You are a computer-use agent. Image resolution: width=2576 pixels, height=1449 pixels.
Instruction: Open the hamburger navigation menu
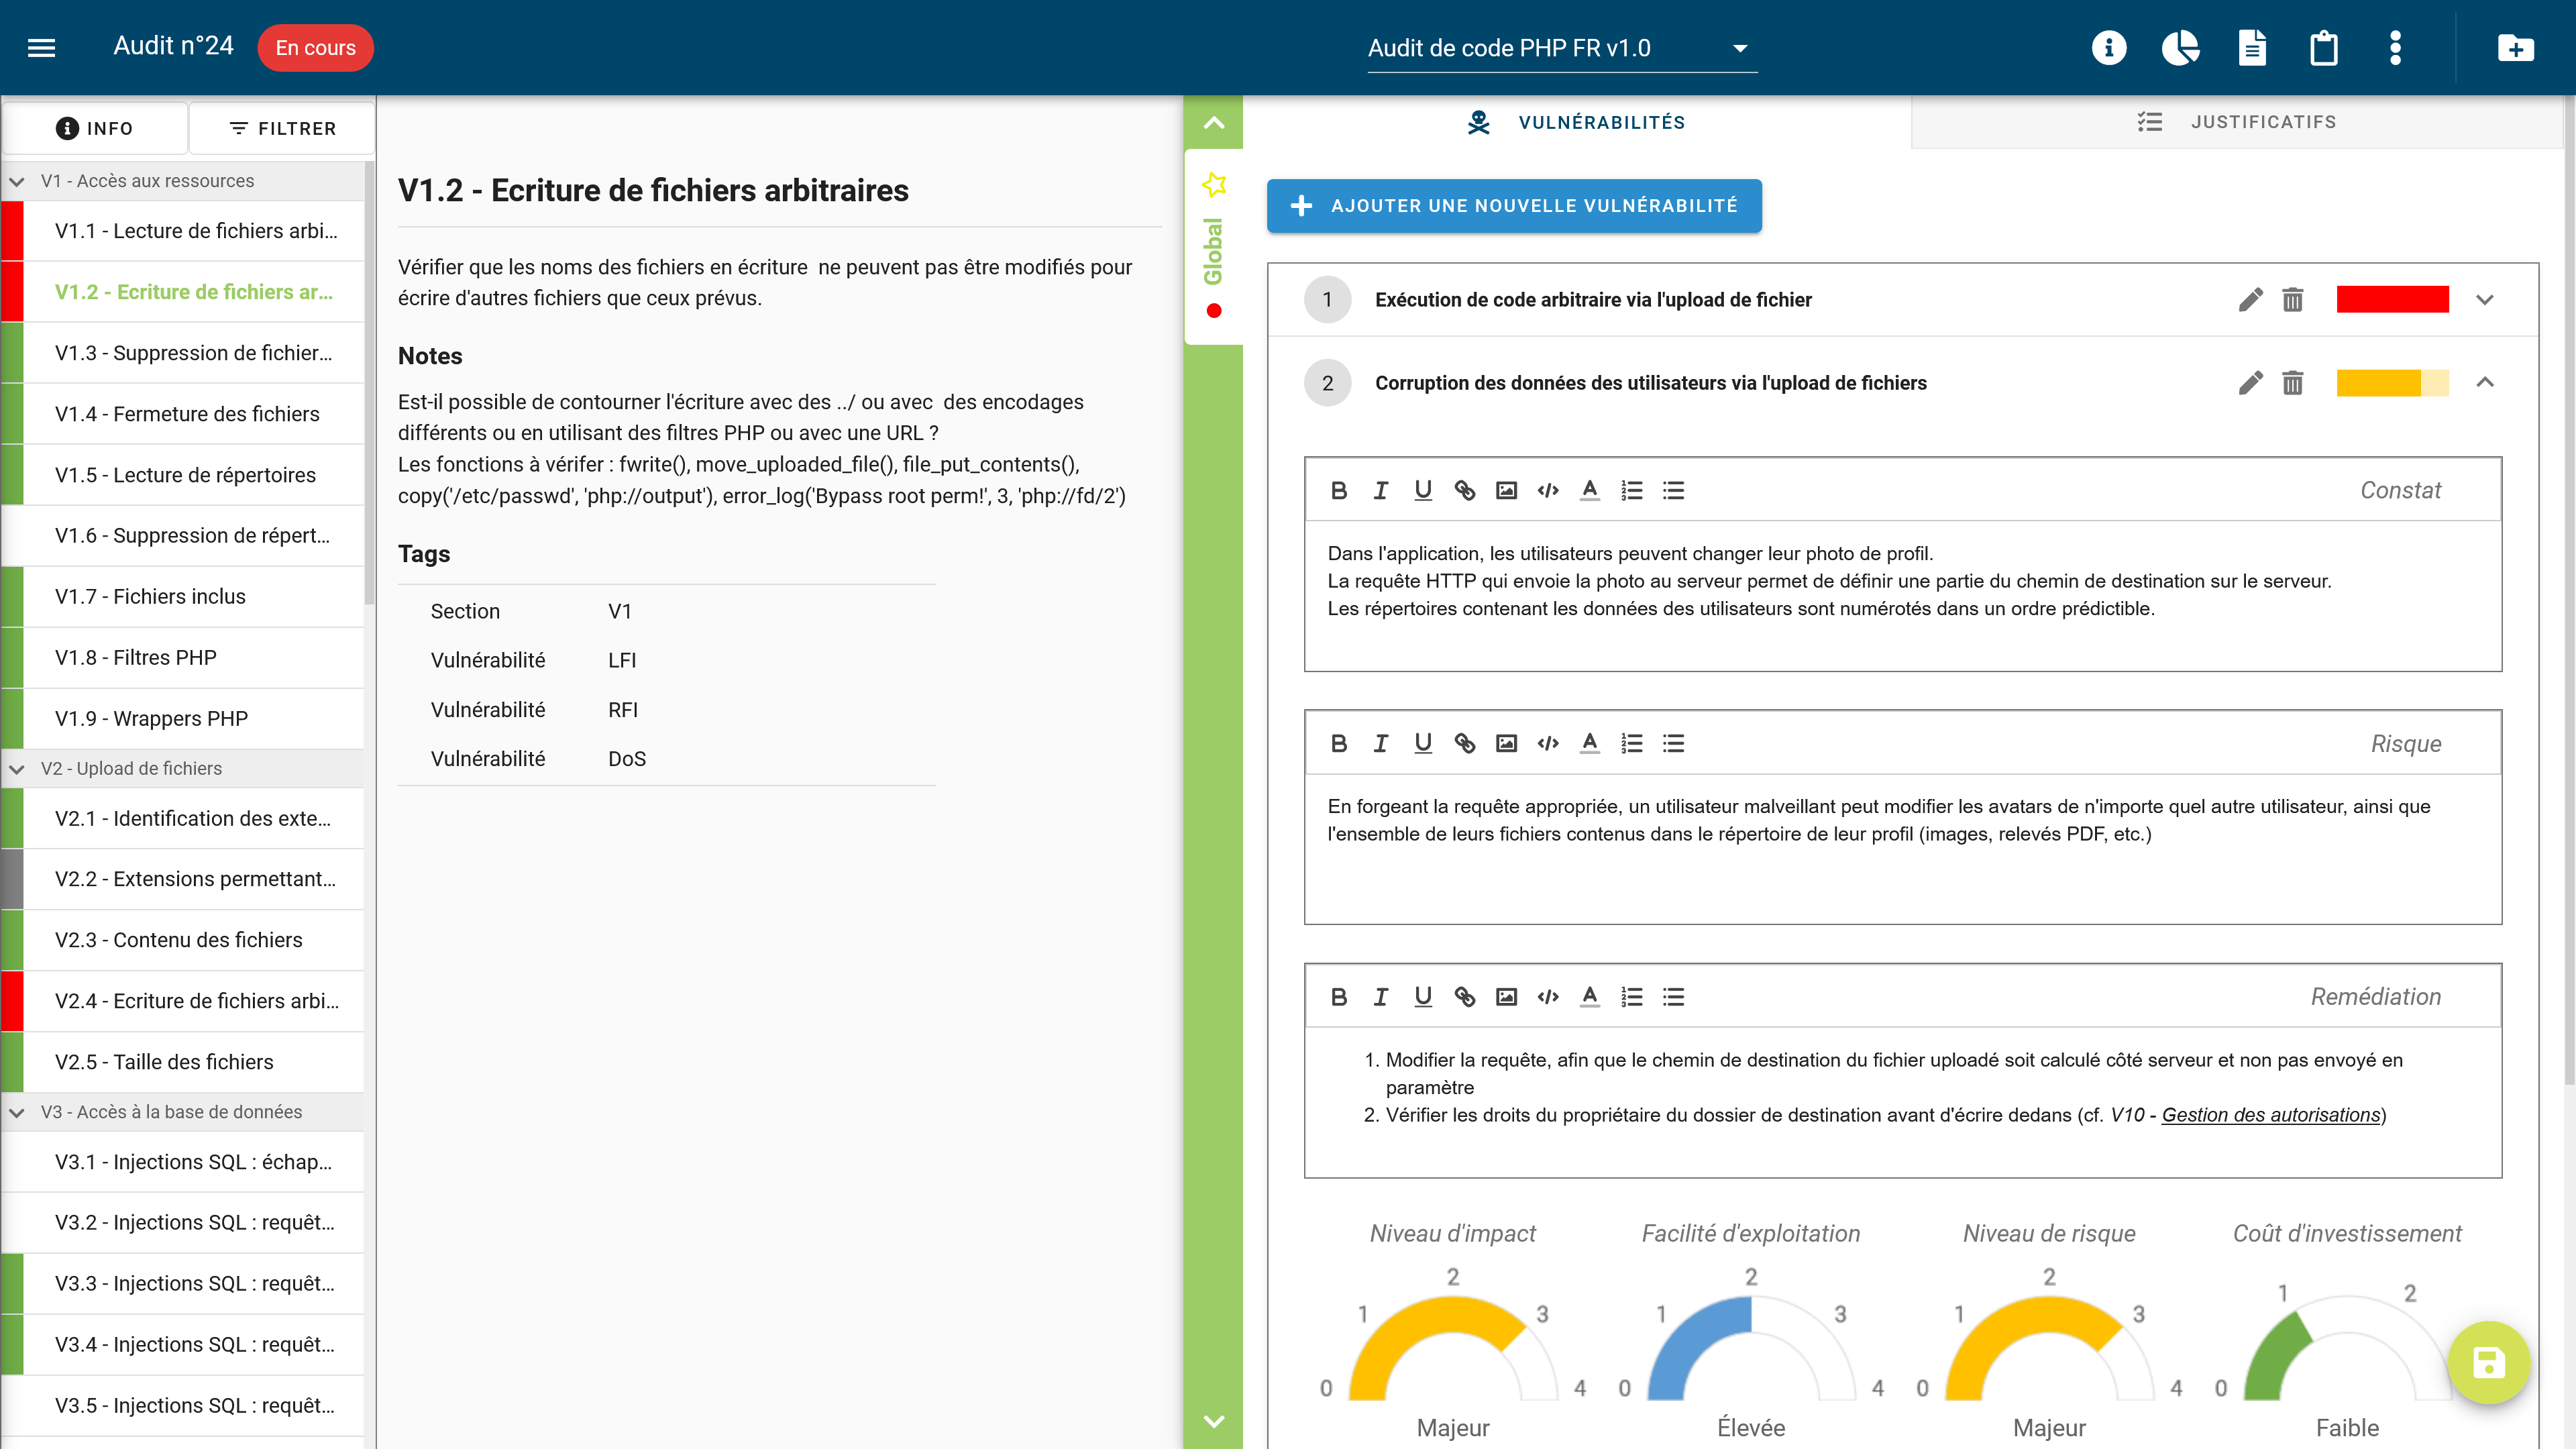(x=41, y=47)
